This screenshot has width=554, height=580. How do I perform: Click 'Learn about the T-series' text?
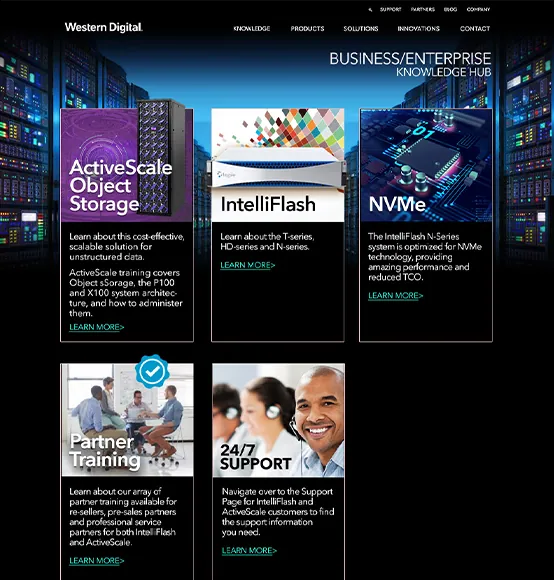pos(267,242)
